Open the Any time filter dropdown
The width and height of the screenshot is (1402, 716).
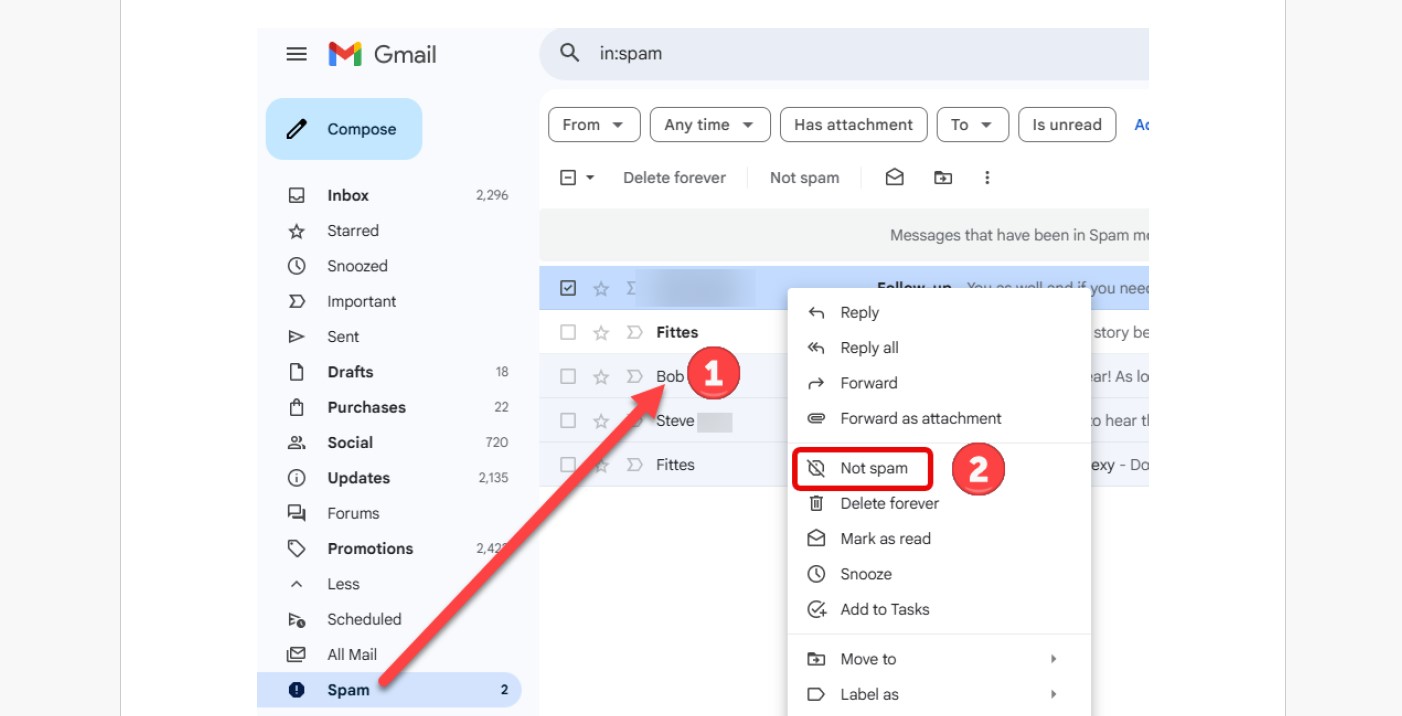(x=710, y=124)
